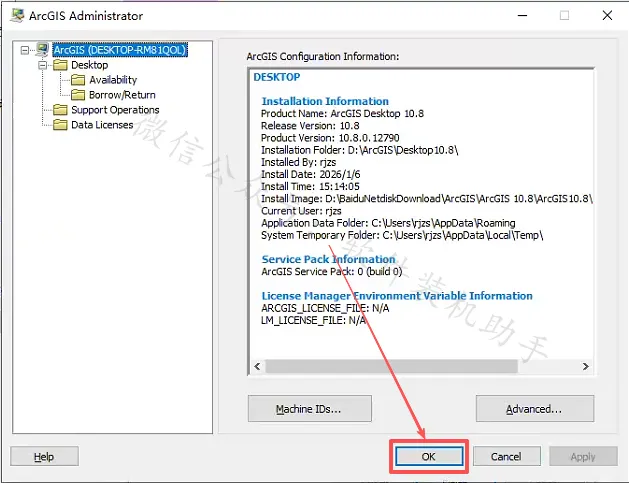Select Data Licenses in the tree
Viewport: 629px width, 483px height.
[102, 125]
